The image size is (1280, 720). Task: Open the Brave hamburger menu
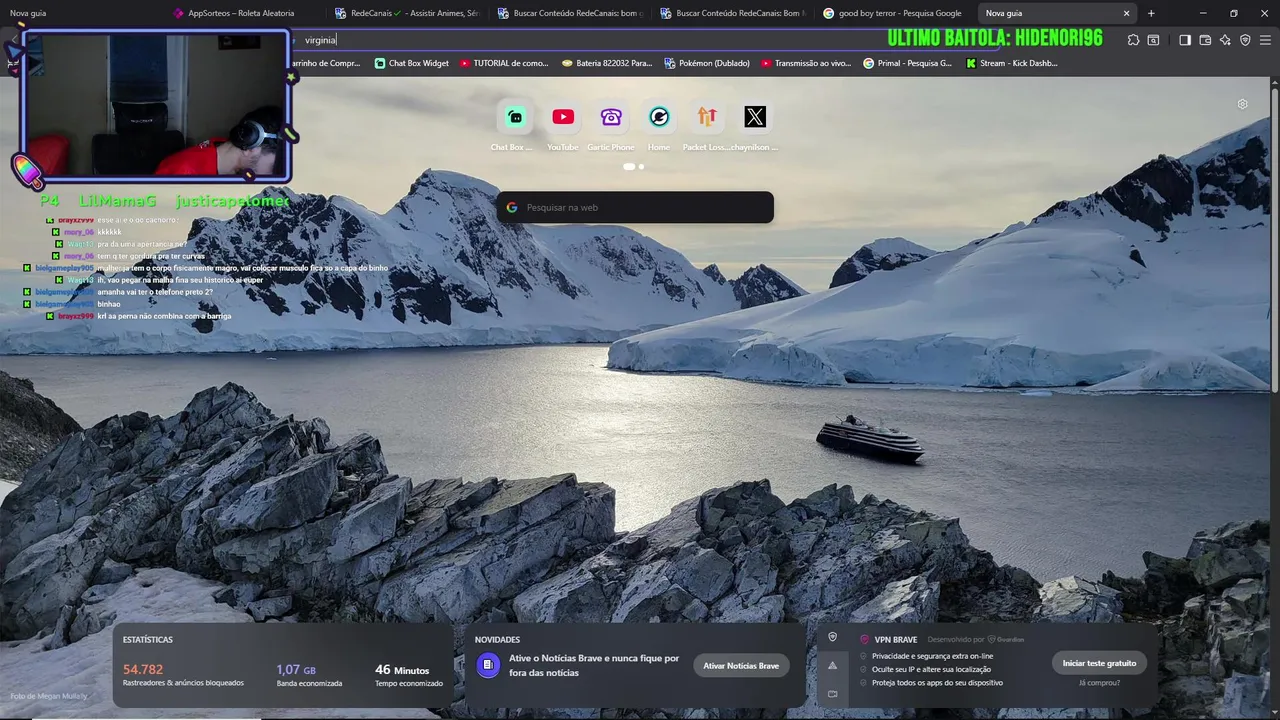point(1266,40)
